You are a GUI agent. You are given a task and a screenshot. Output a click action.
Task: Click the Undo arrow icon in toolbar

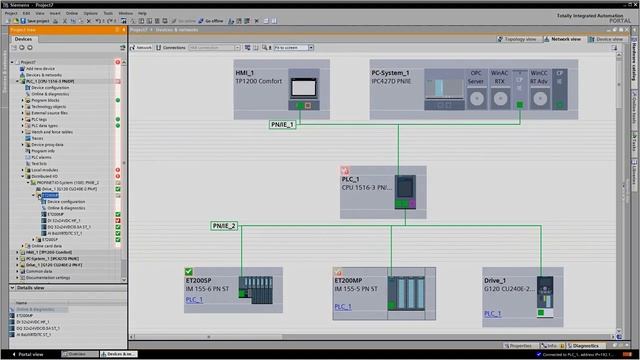pos(98,21)
